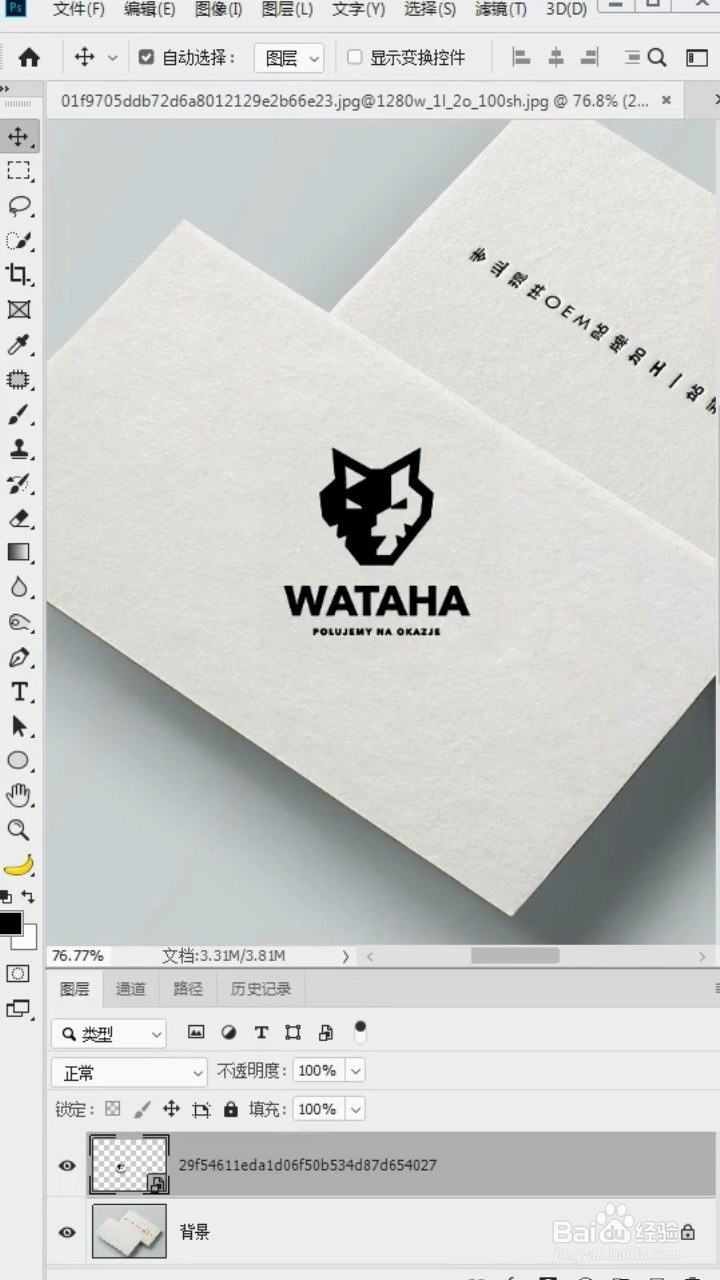Switch to 历史记录 tab

[261, 989]
